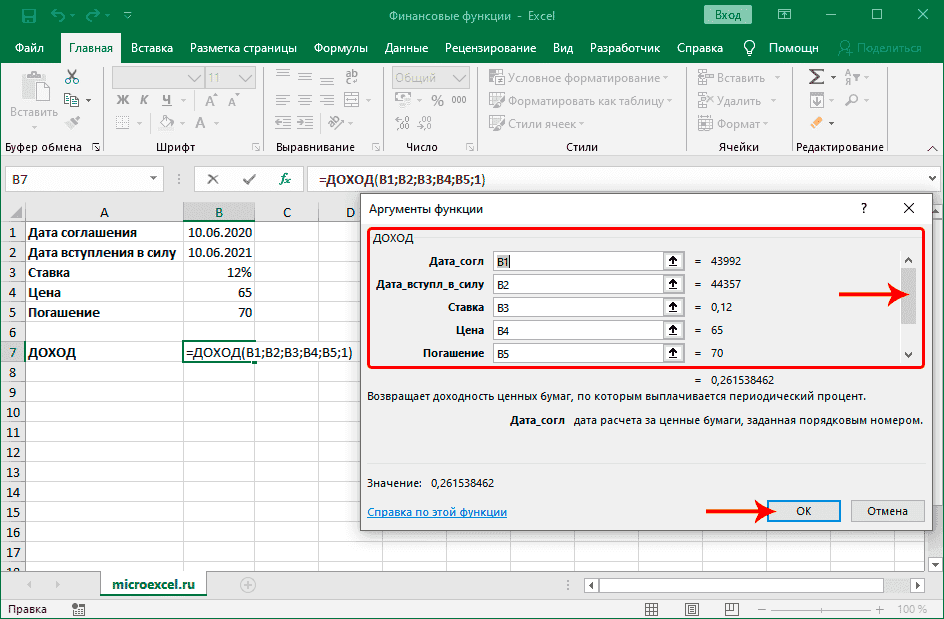
Task: Cancel formula entry with X icon
Action: coord(213,179)
